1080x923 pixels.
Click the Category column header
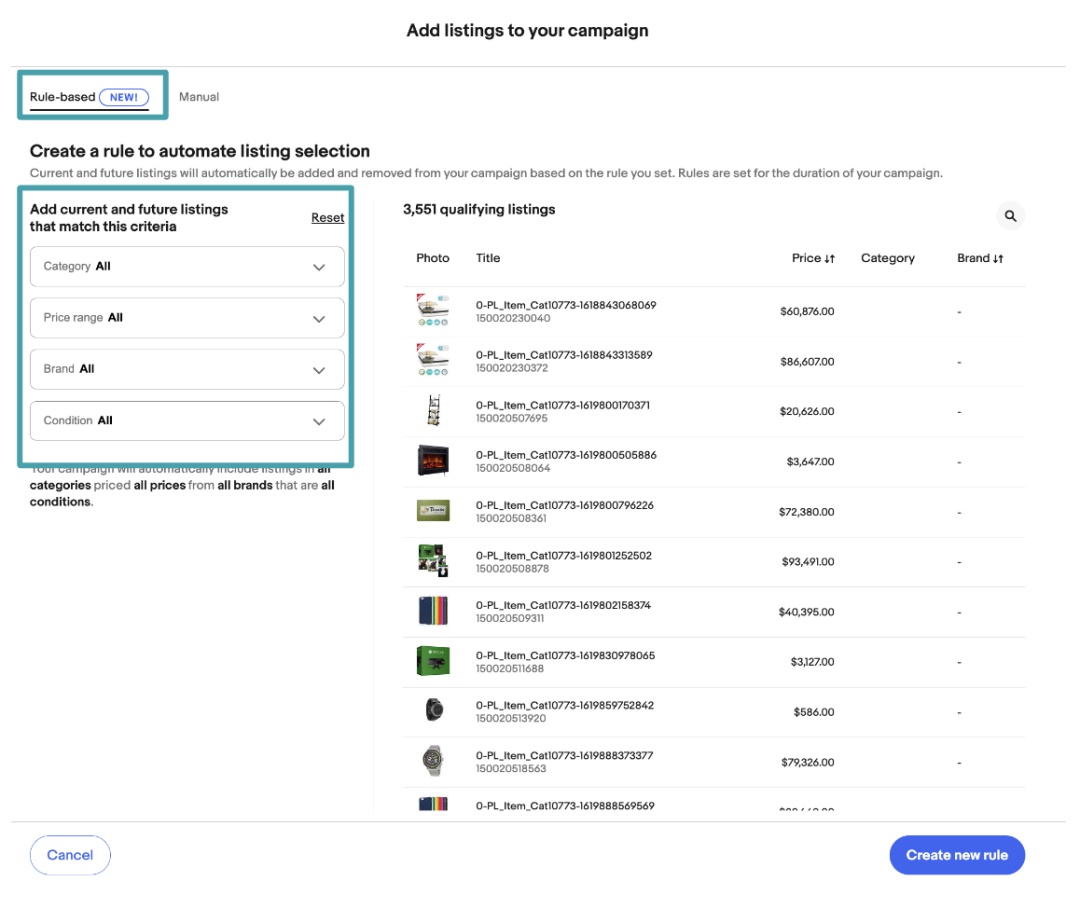(887, 258)
